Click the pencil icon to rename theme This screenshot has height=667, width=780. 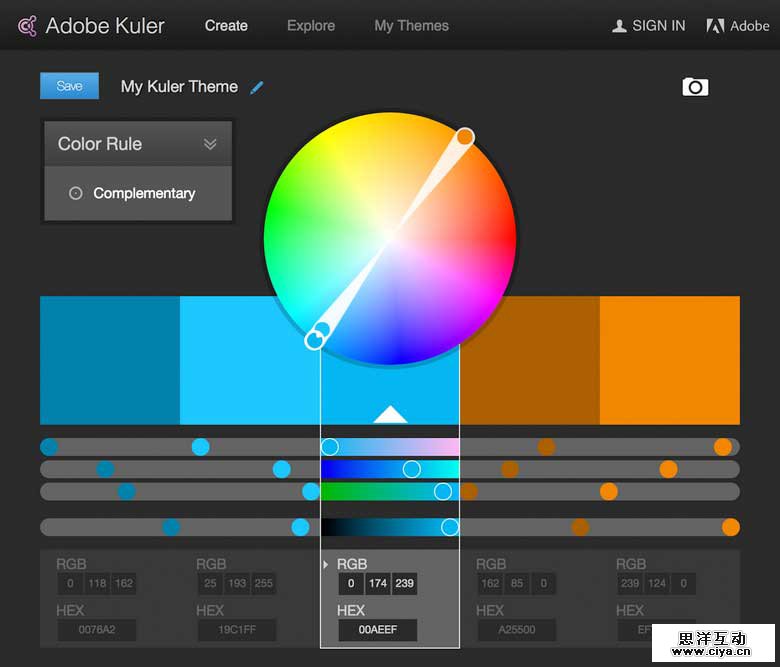257,87
